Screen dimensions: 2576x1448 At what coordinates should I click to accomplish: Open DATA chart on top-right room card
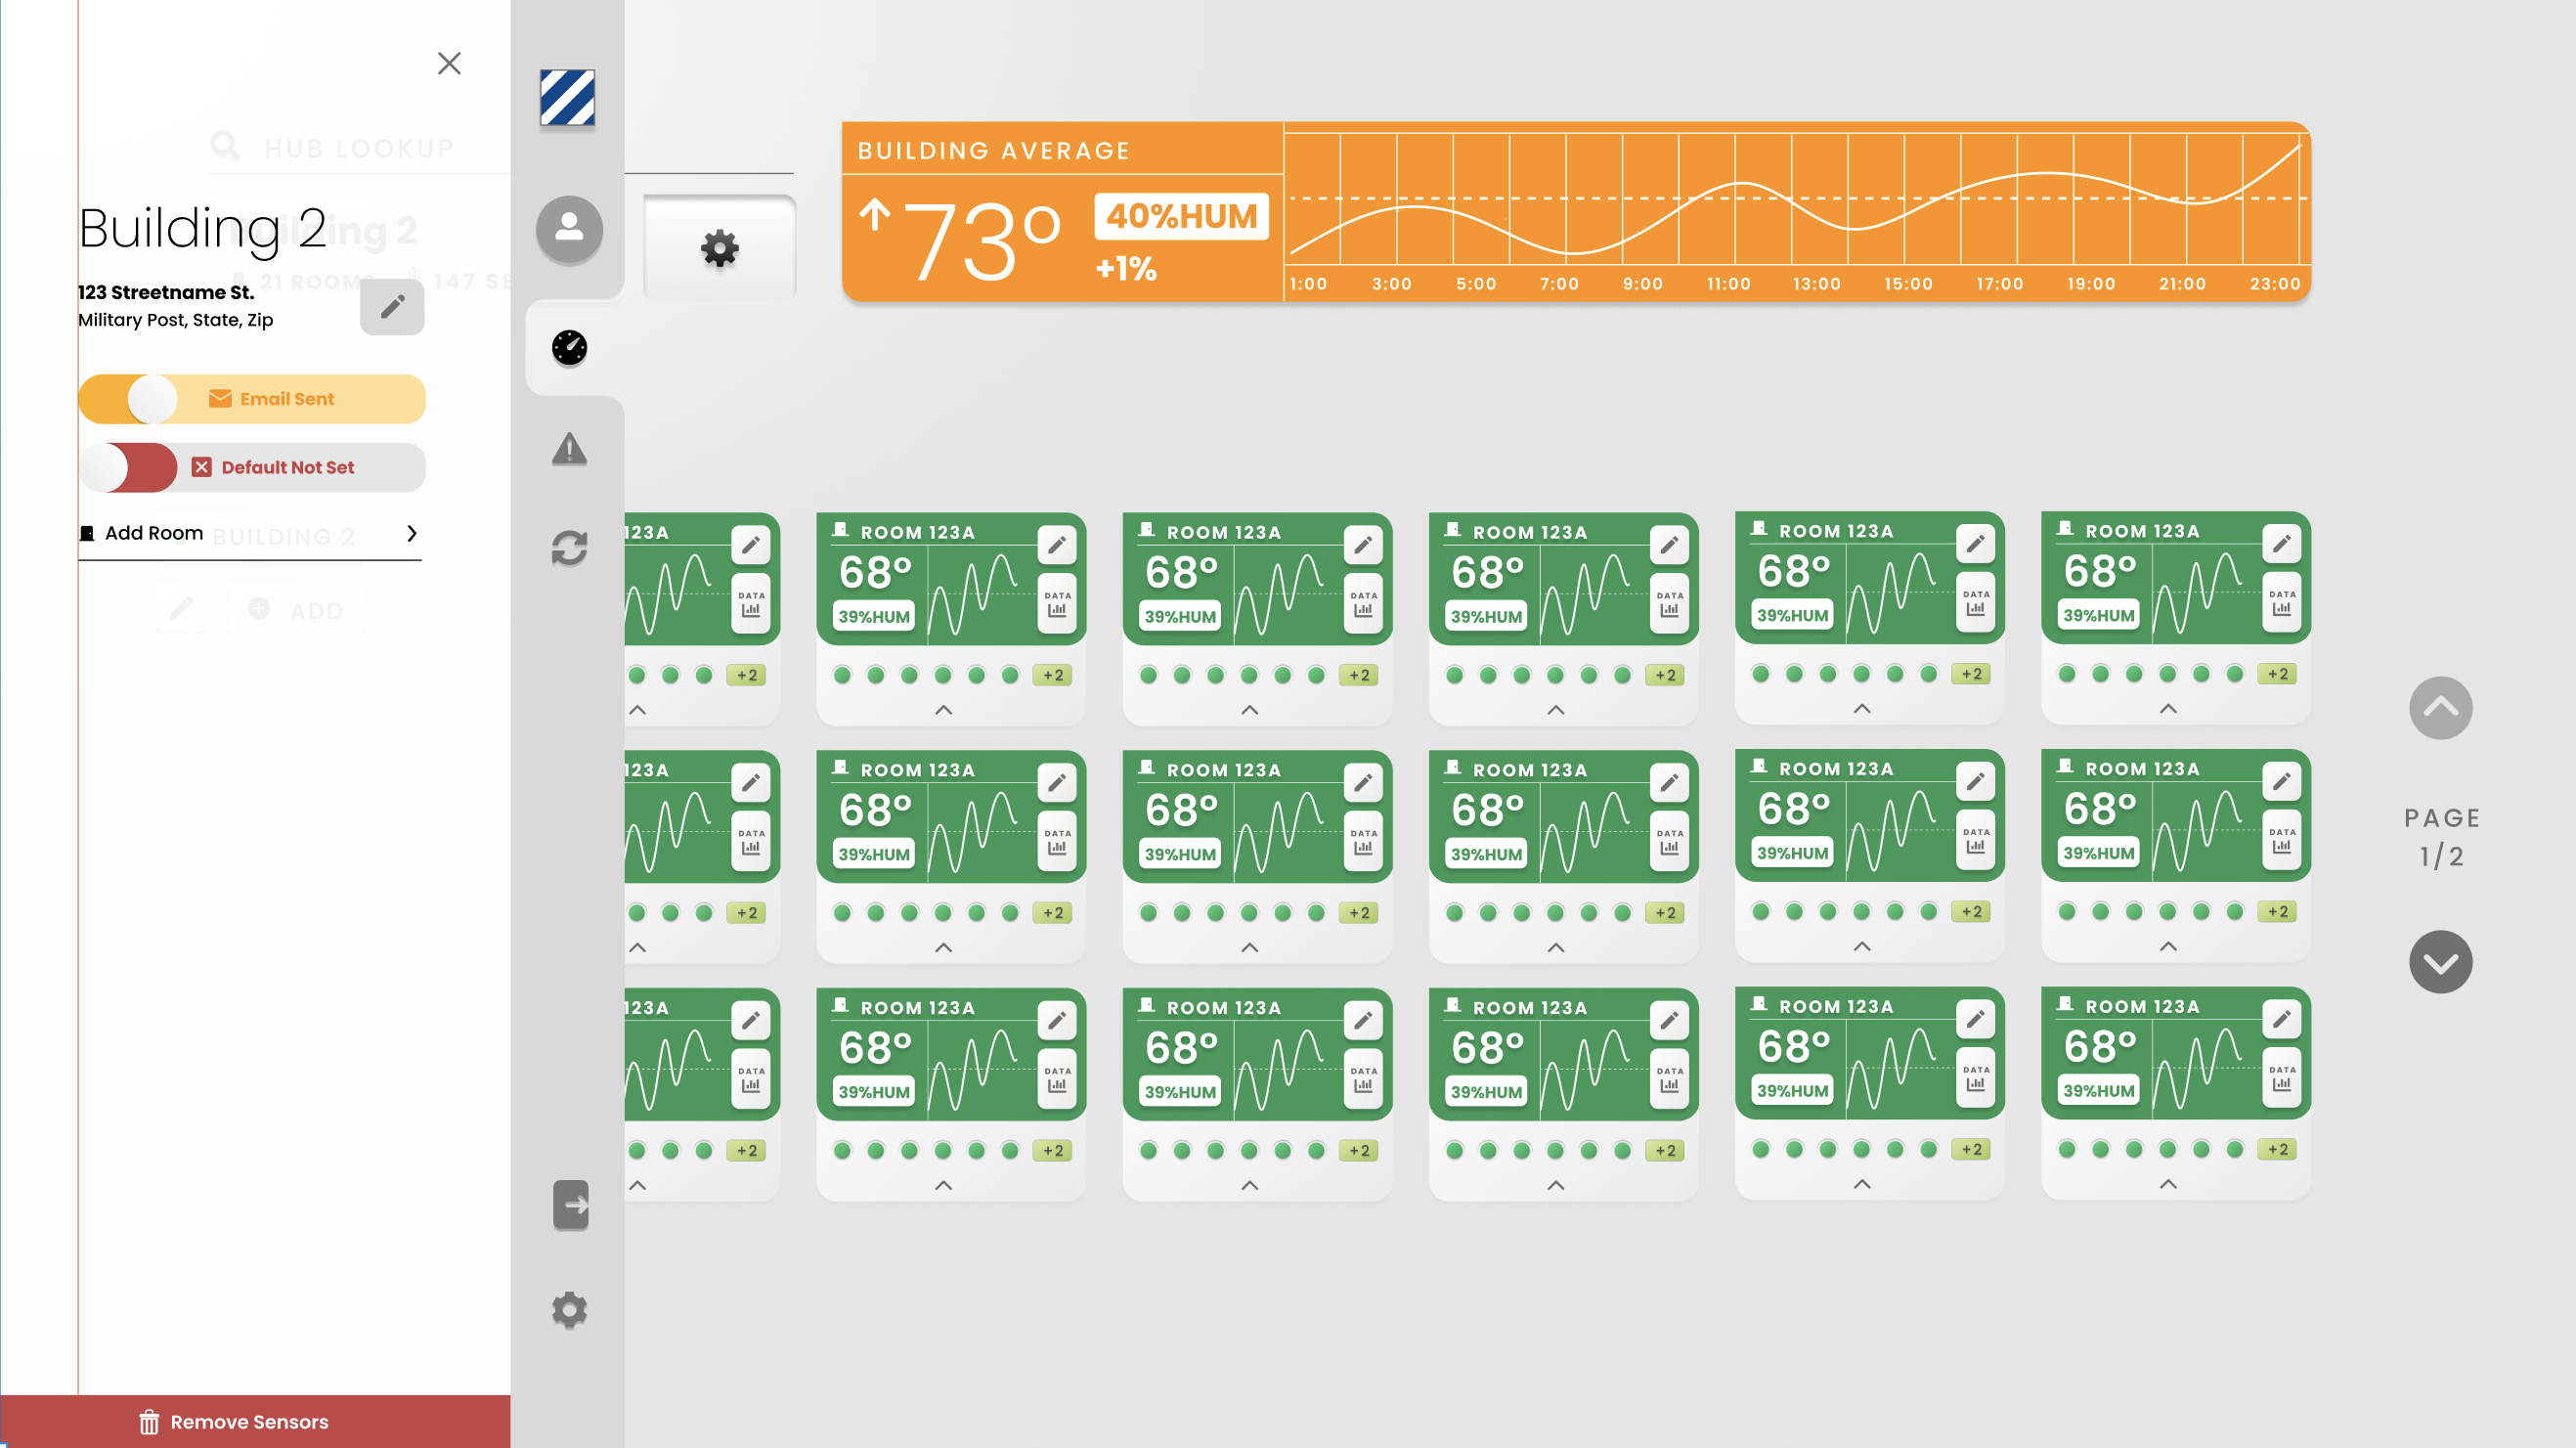pyautogui.click(x=2281, y=603)
